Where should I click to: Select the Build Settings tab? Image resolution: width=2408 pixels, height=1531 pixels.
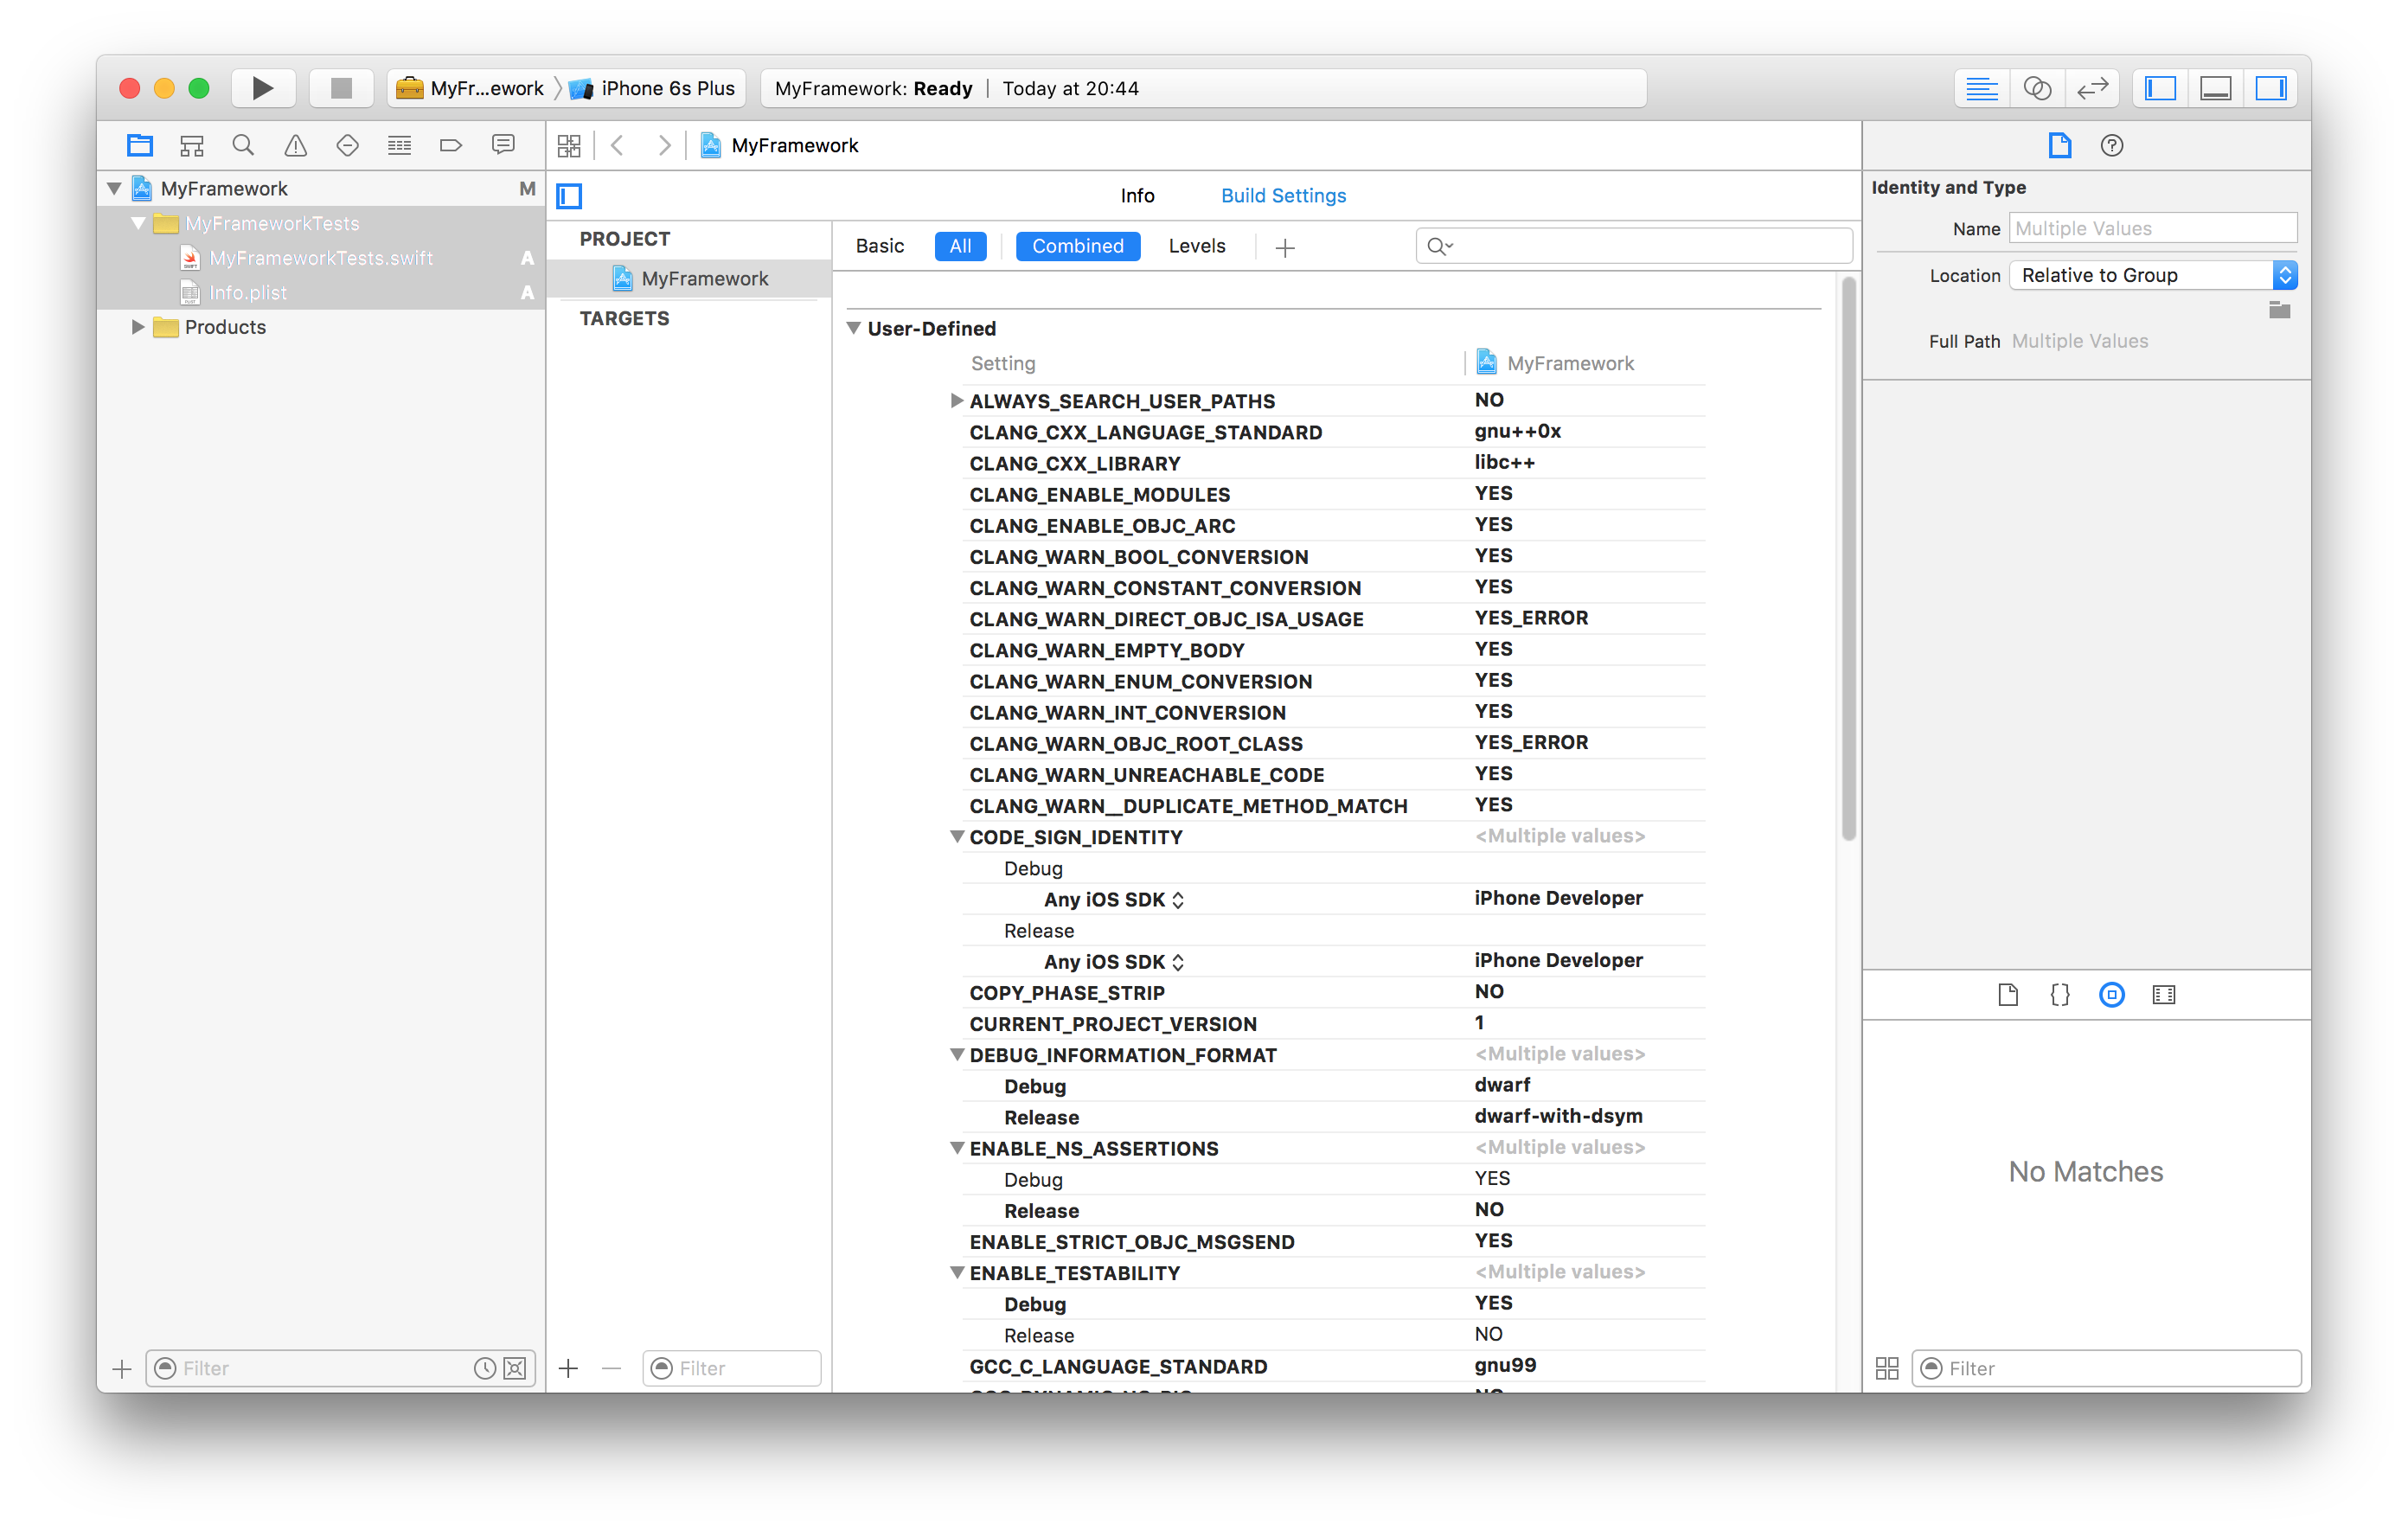click(x=1281, y=195)
